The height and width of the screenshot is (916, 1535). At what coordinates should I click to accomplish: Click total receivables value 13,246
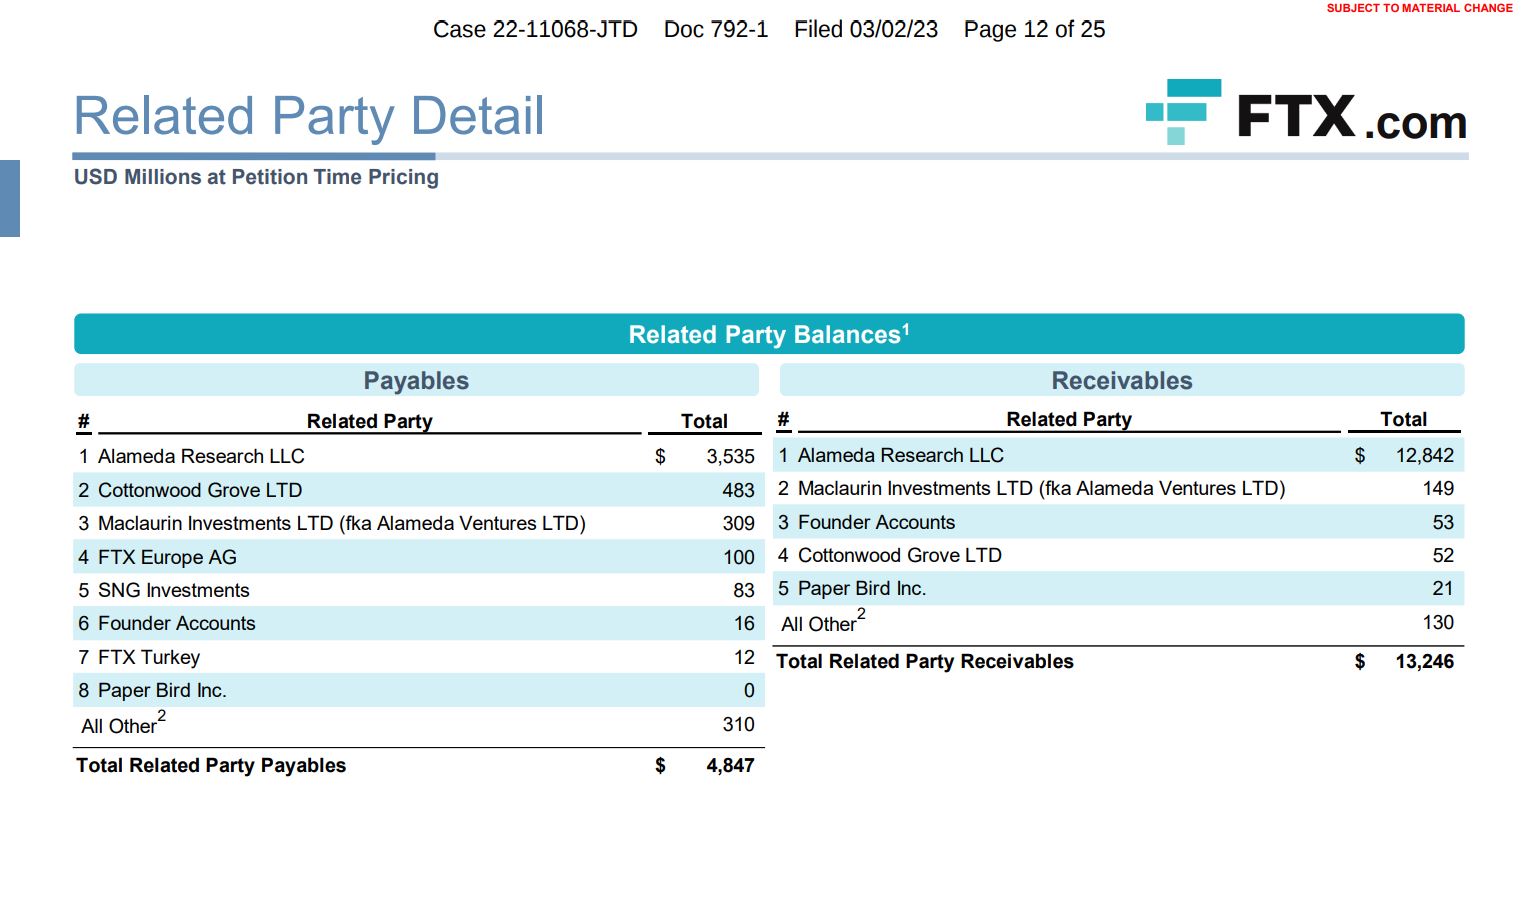1425,661
